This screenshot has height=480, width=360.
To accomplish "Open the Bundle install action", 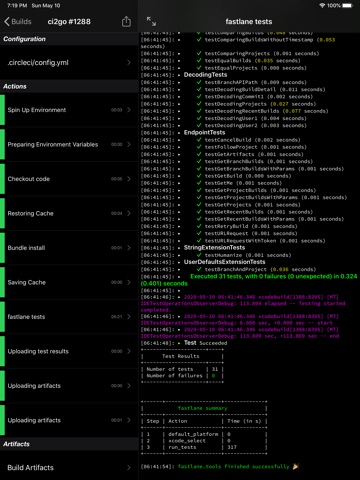I will click(69, 248).
